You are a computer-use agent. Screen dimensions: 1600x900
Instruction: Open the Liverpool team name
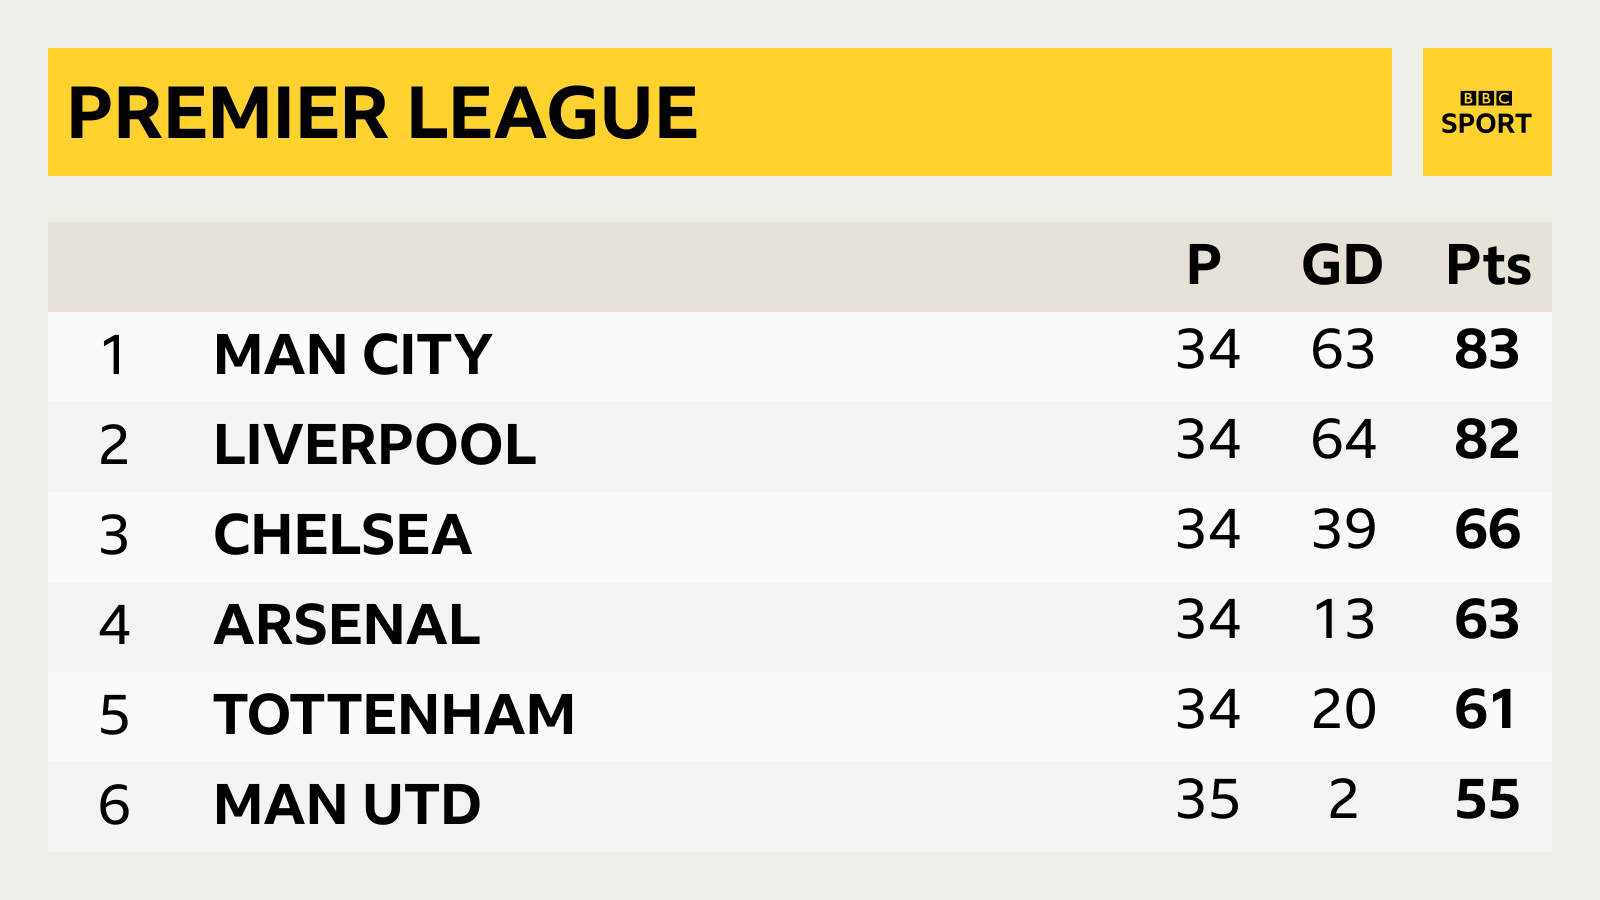coord(375,445)
